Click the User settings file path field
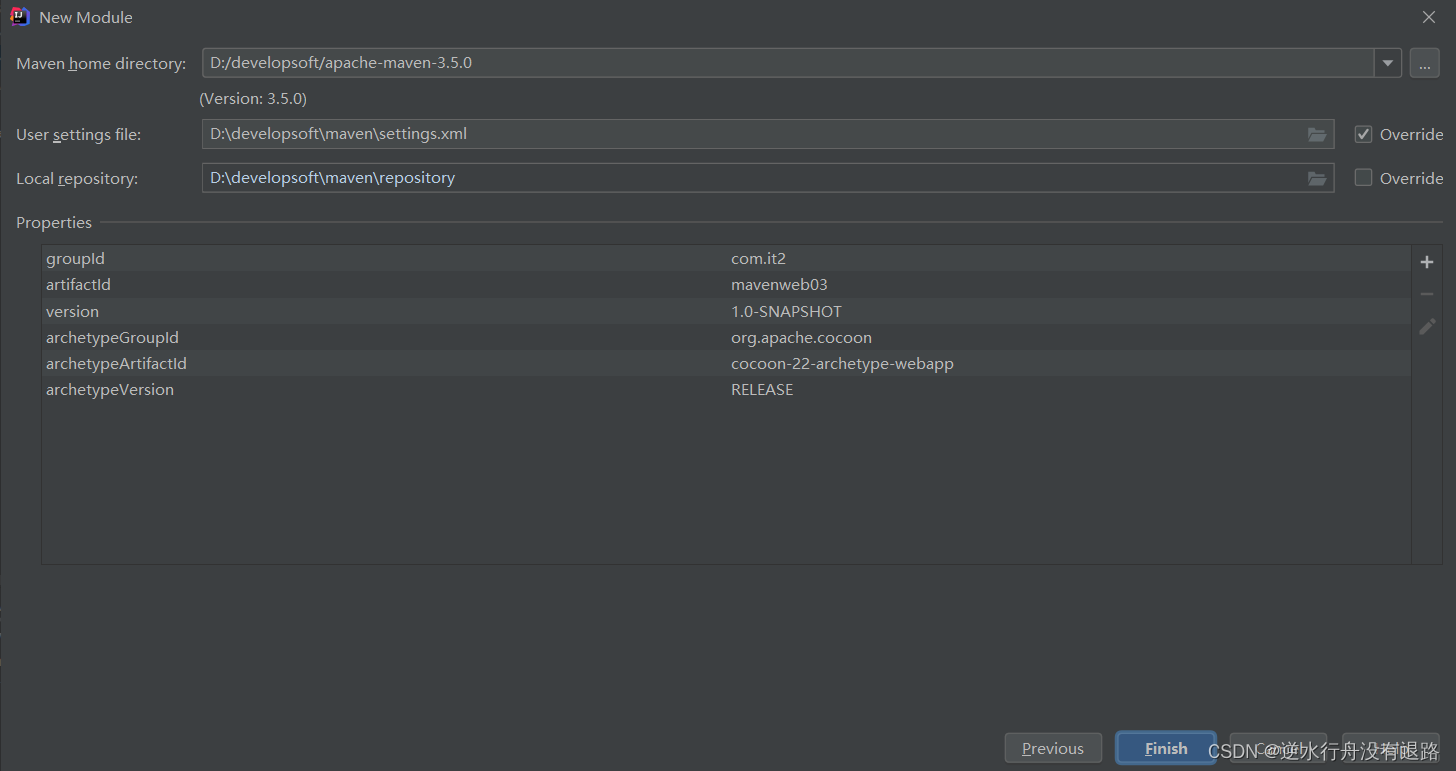 pyautogui.click(x=750, y=134)
